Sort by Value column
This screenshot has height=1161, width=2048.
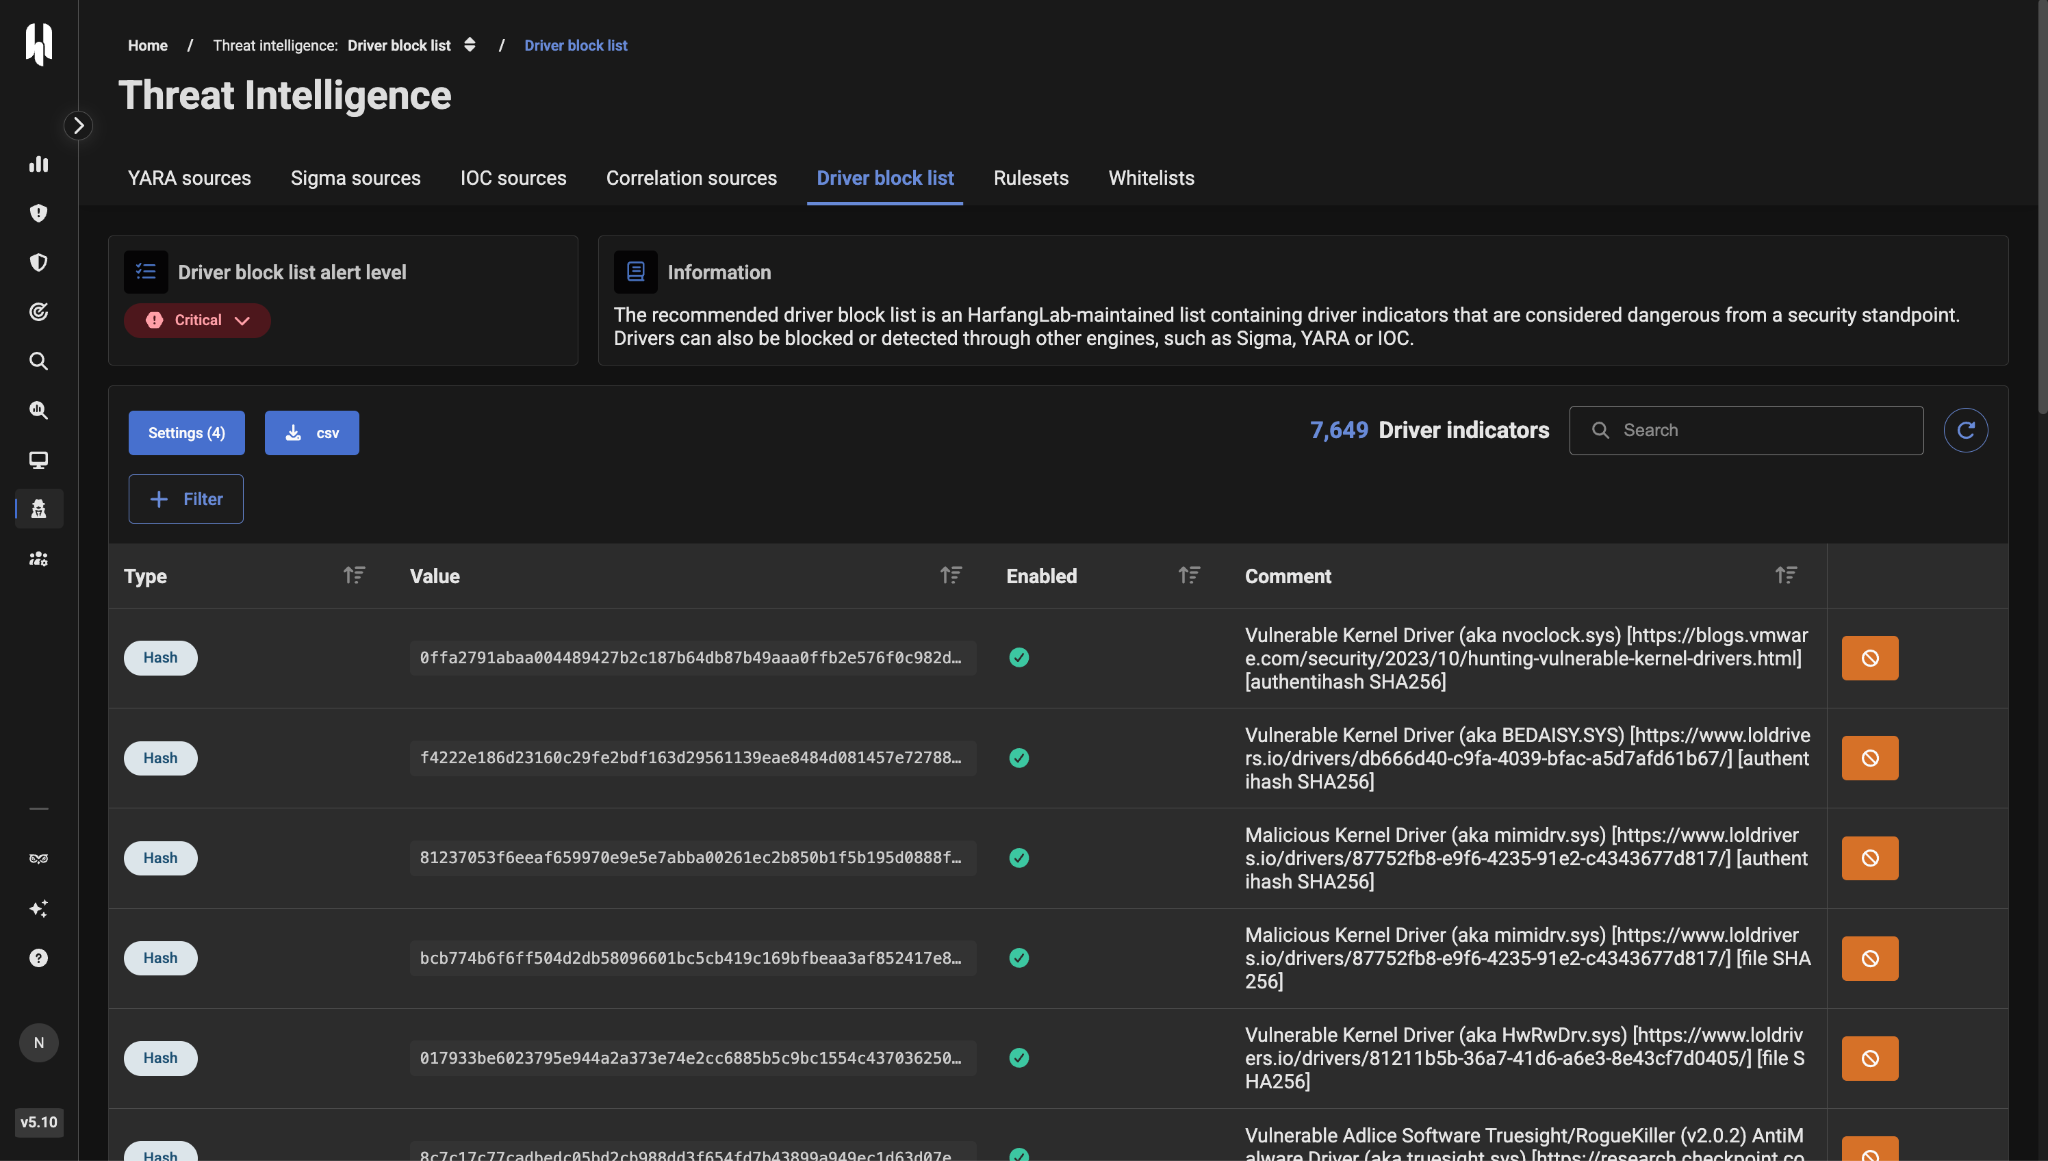(951, 575)
